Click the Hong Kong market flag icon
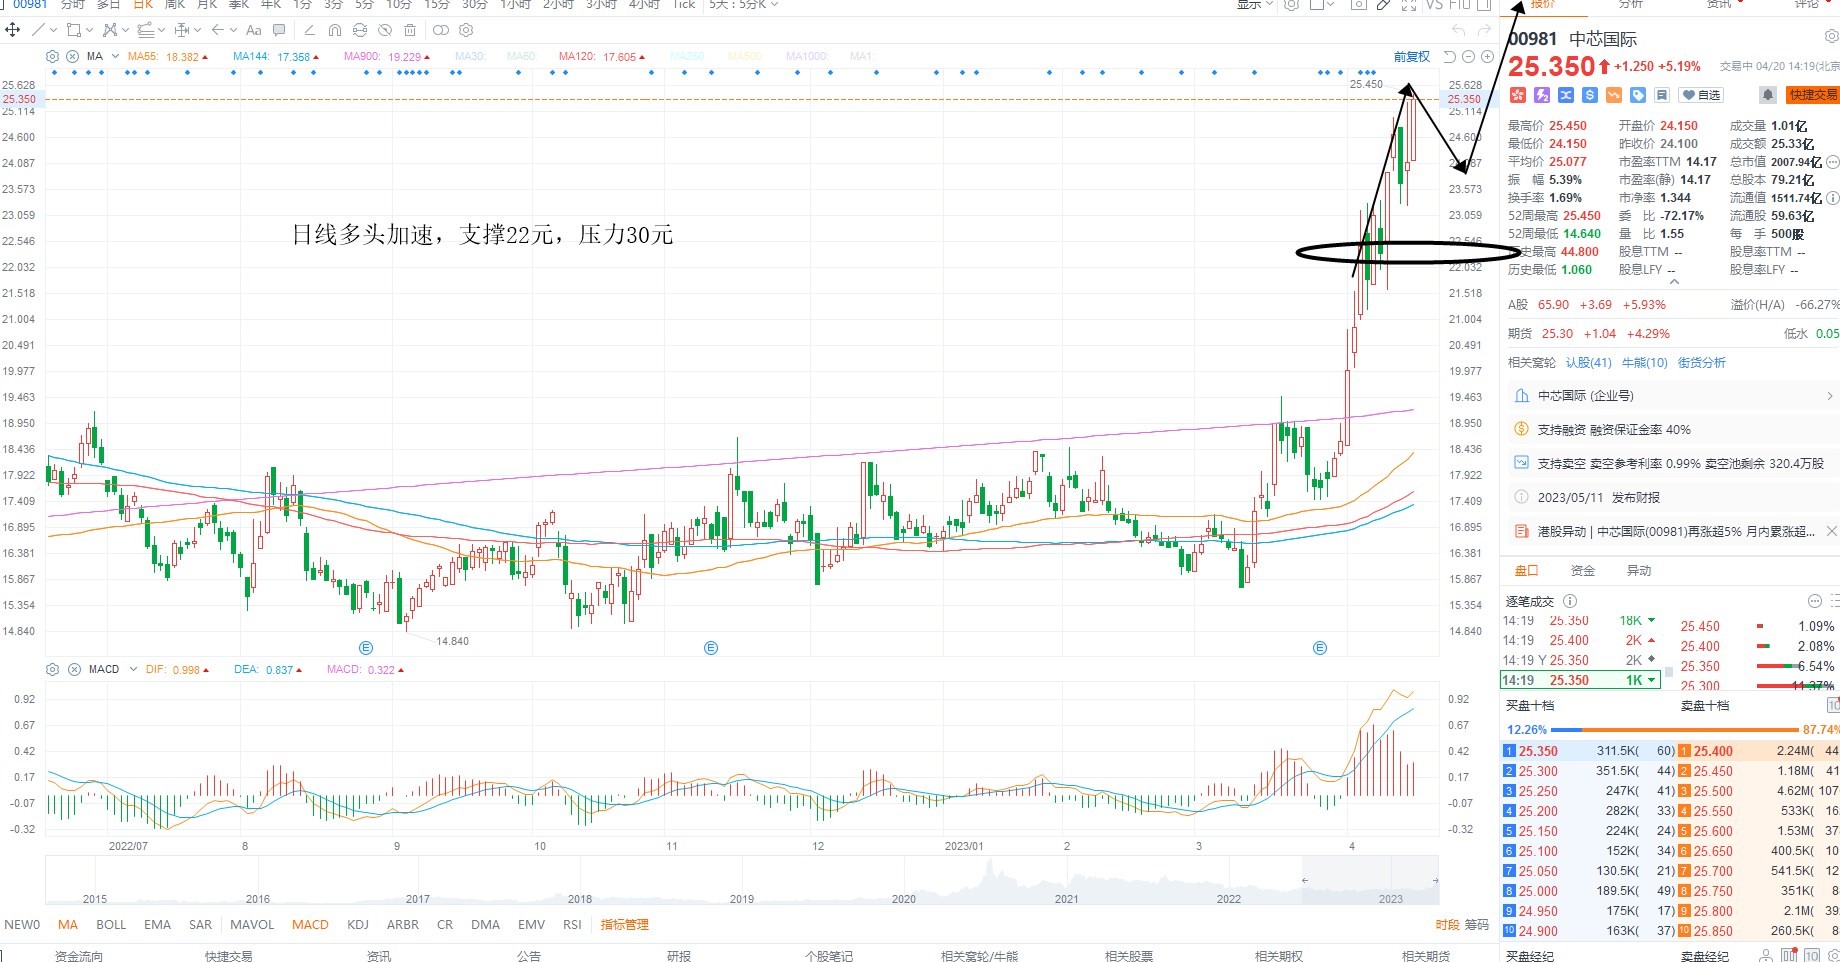Viewport: 1840px width, 962px height. click(1518, 95)
